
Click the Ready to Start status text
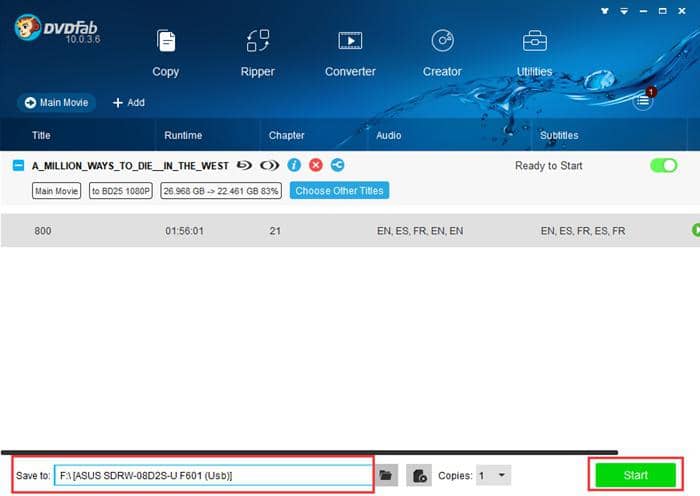(x=549, y=166)
